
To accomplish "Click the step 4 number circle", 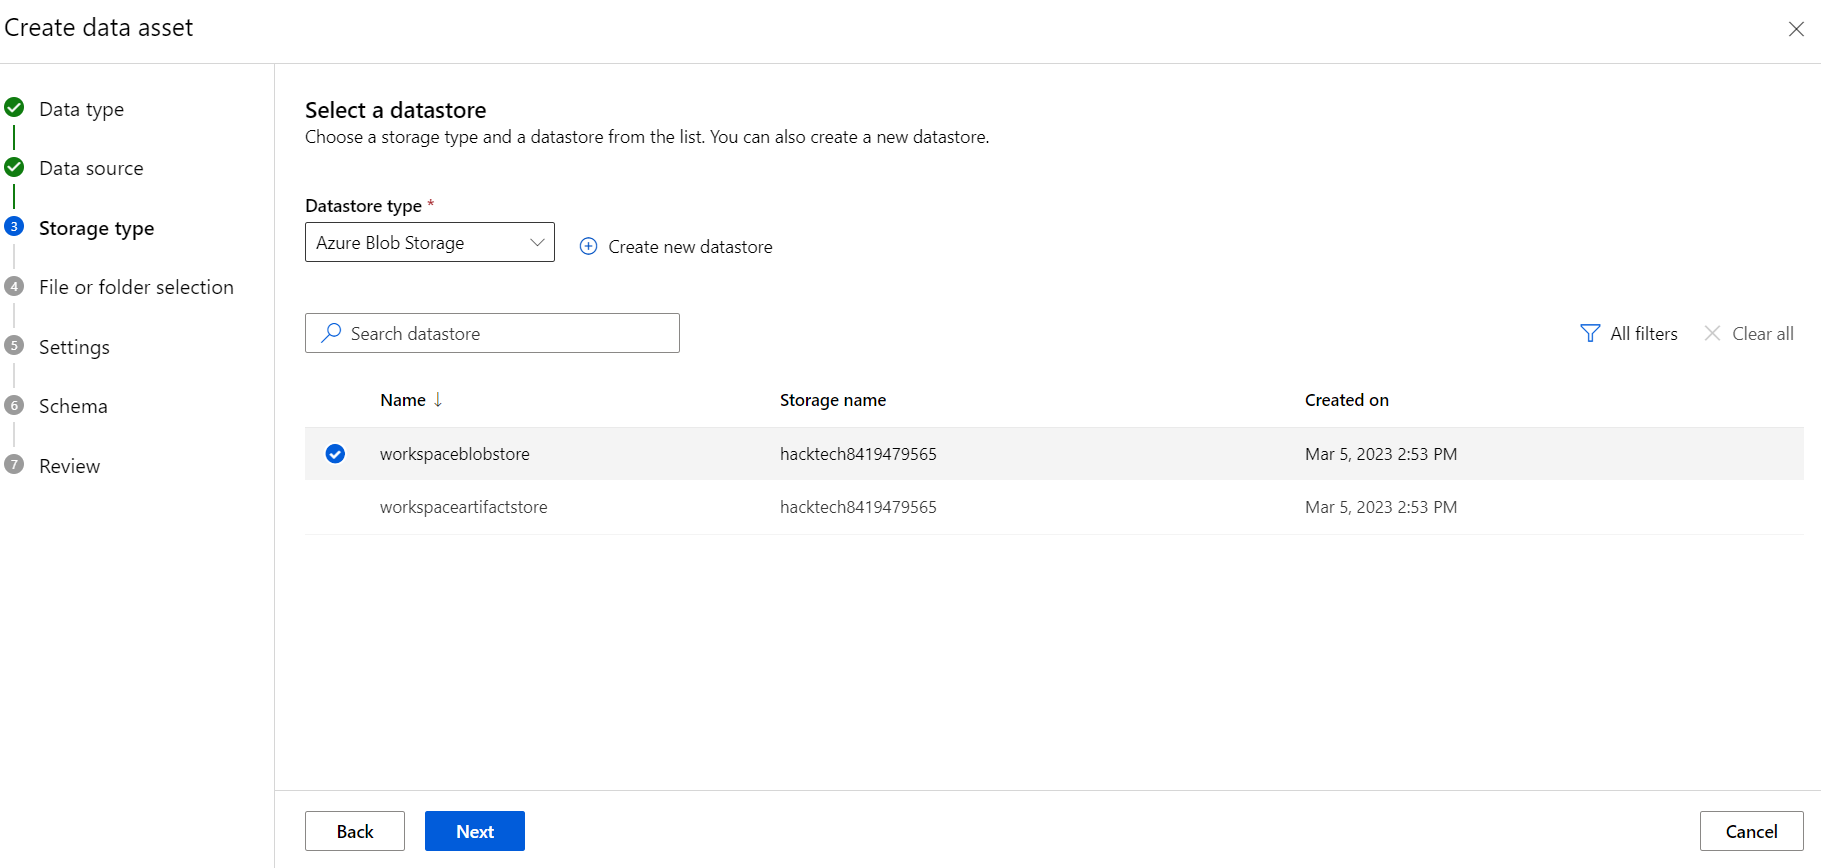I will tap(14, 287).
